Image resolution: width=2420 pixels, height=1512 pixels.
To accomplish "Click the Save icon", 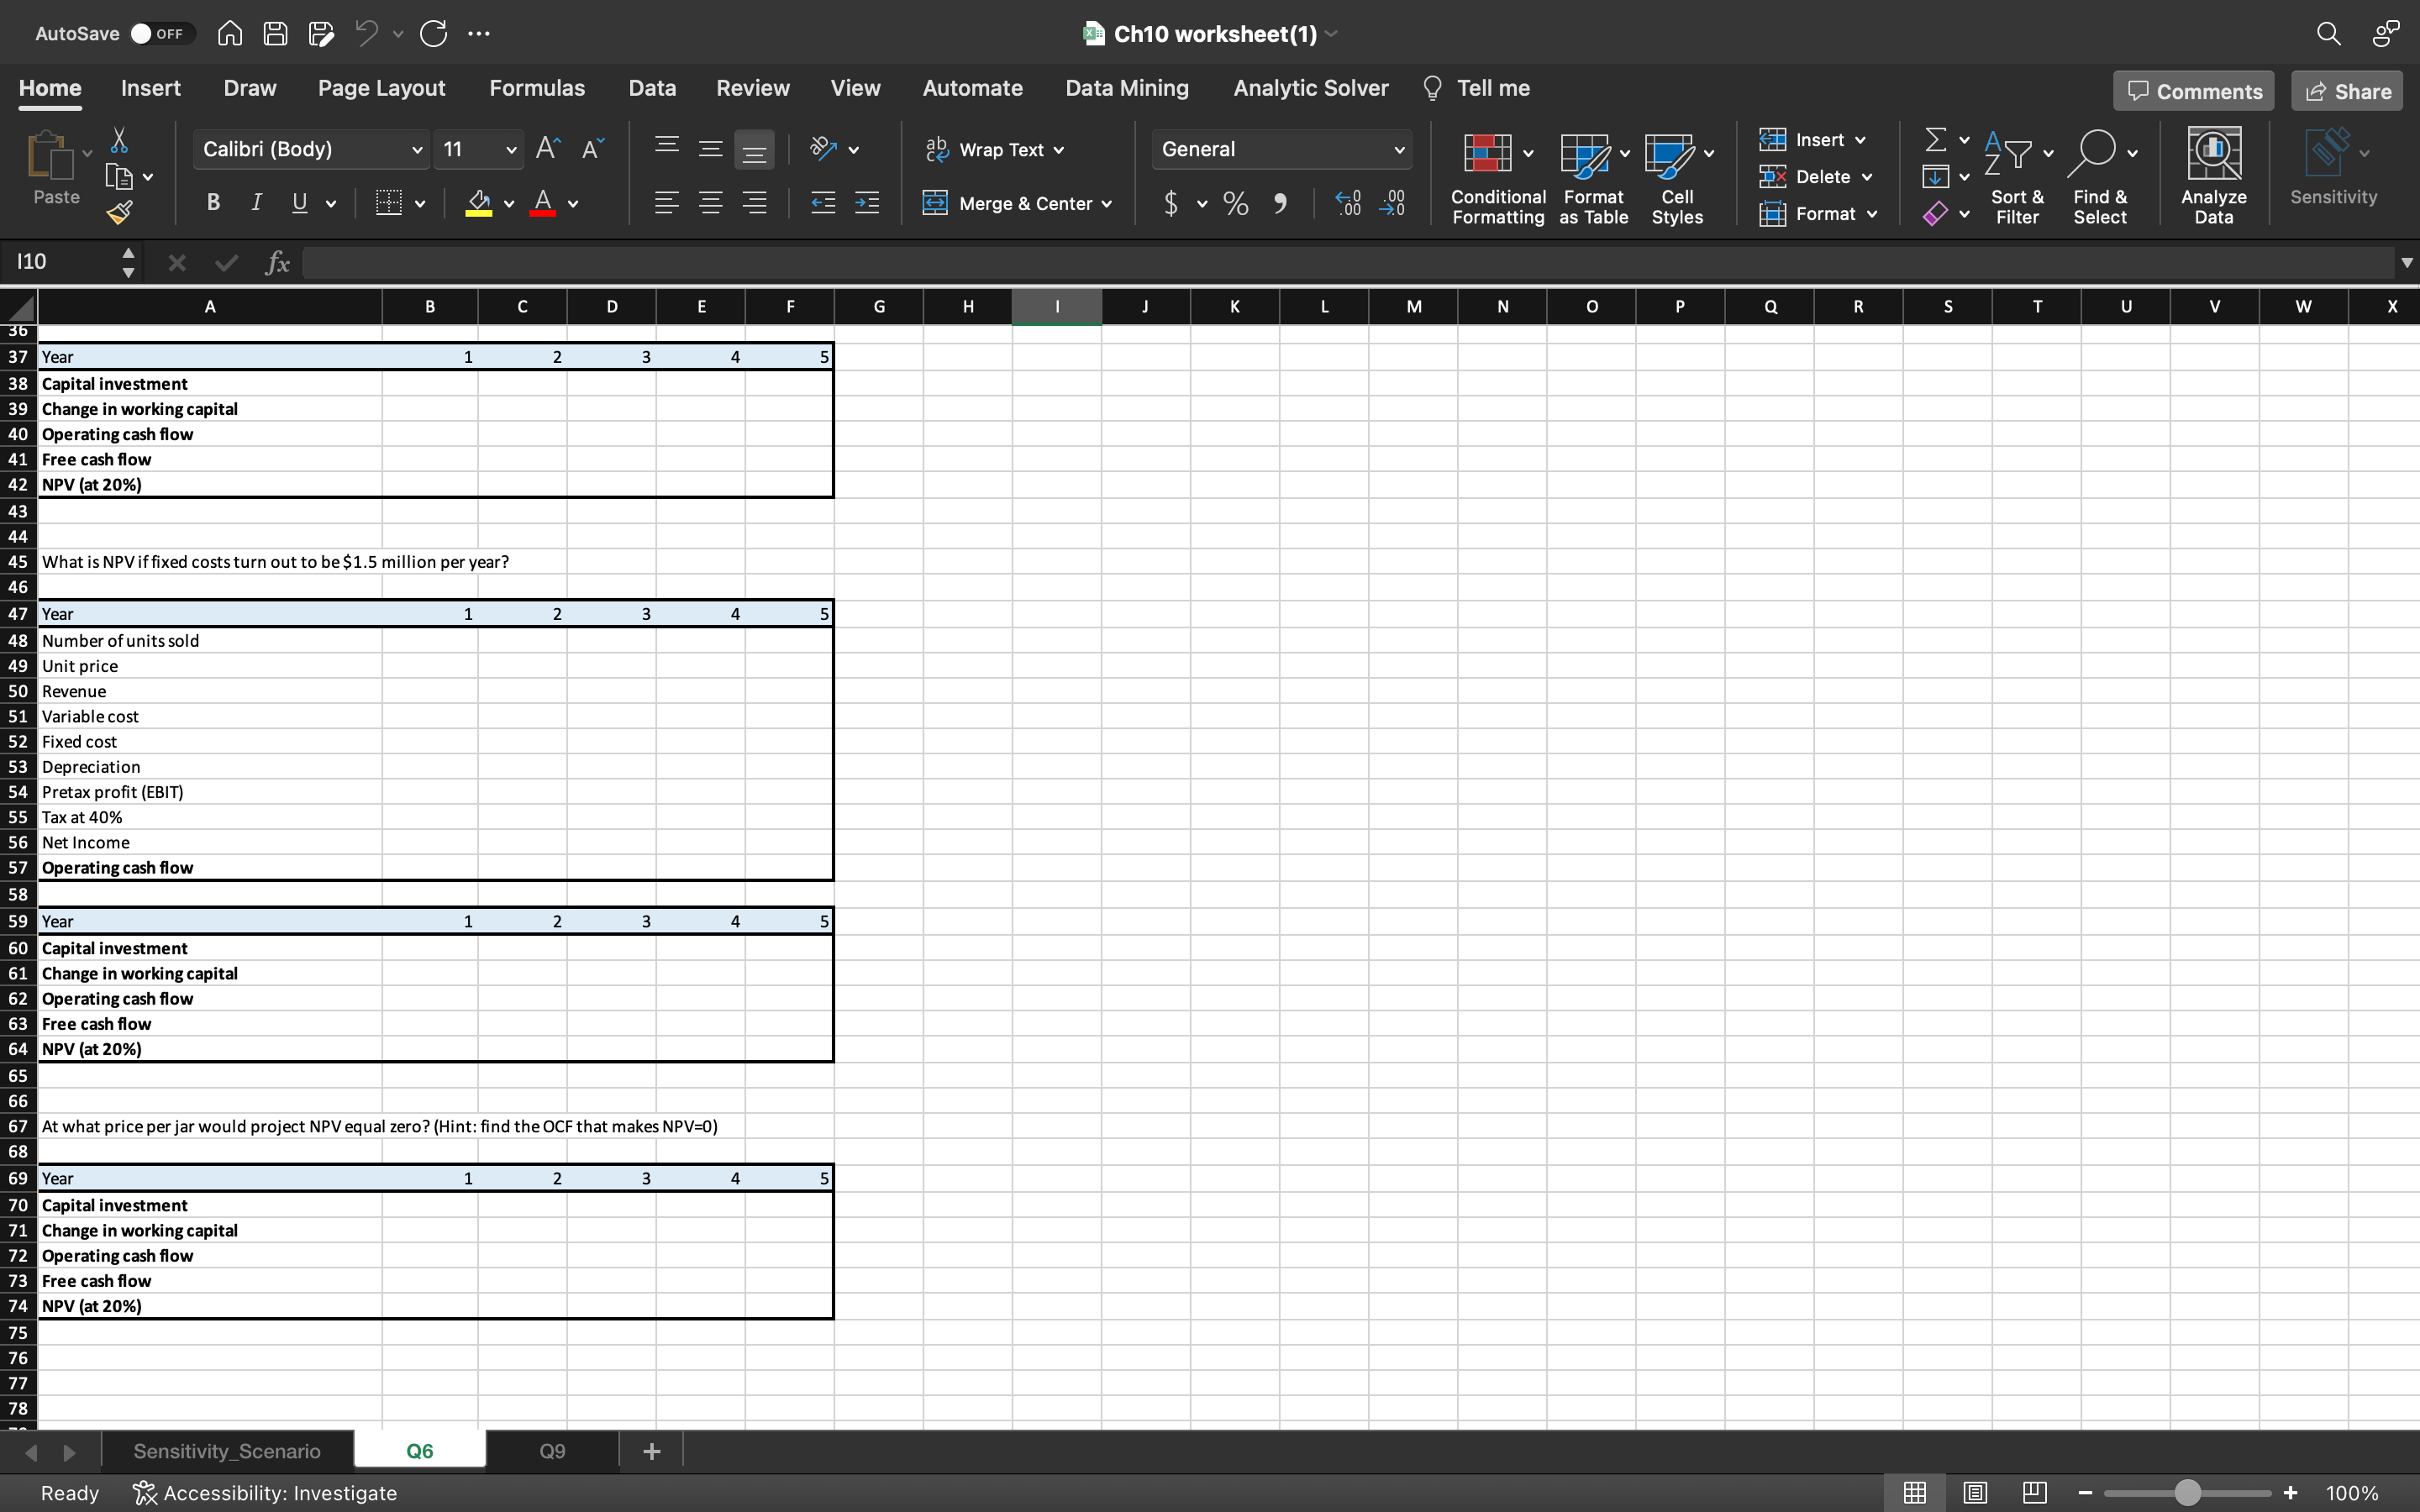I will pos(275,34).
